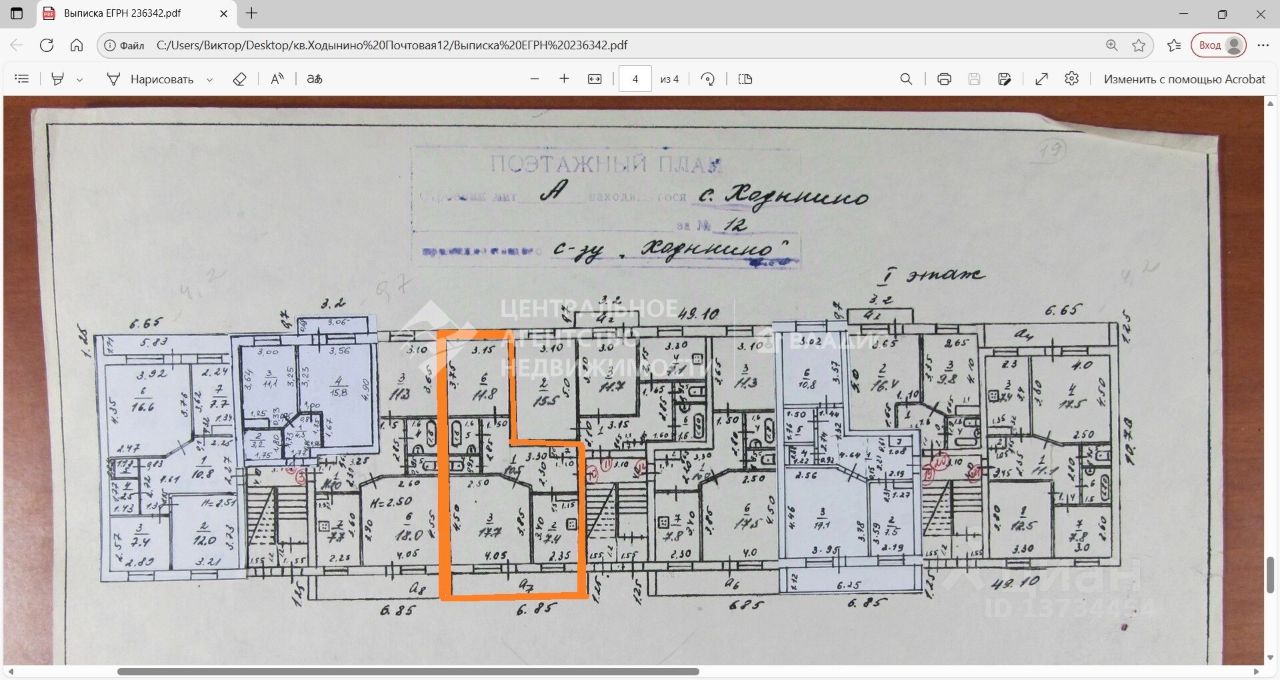The width and height of the screenshot is (1280, 680).
Task: Click the Файл site info label
Action: coord(124,45)
